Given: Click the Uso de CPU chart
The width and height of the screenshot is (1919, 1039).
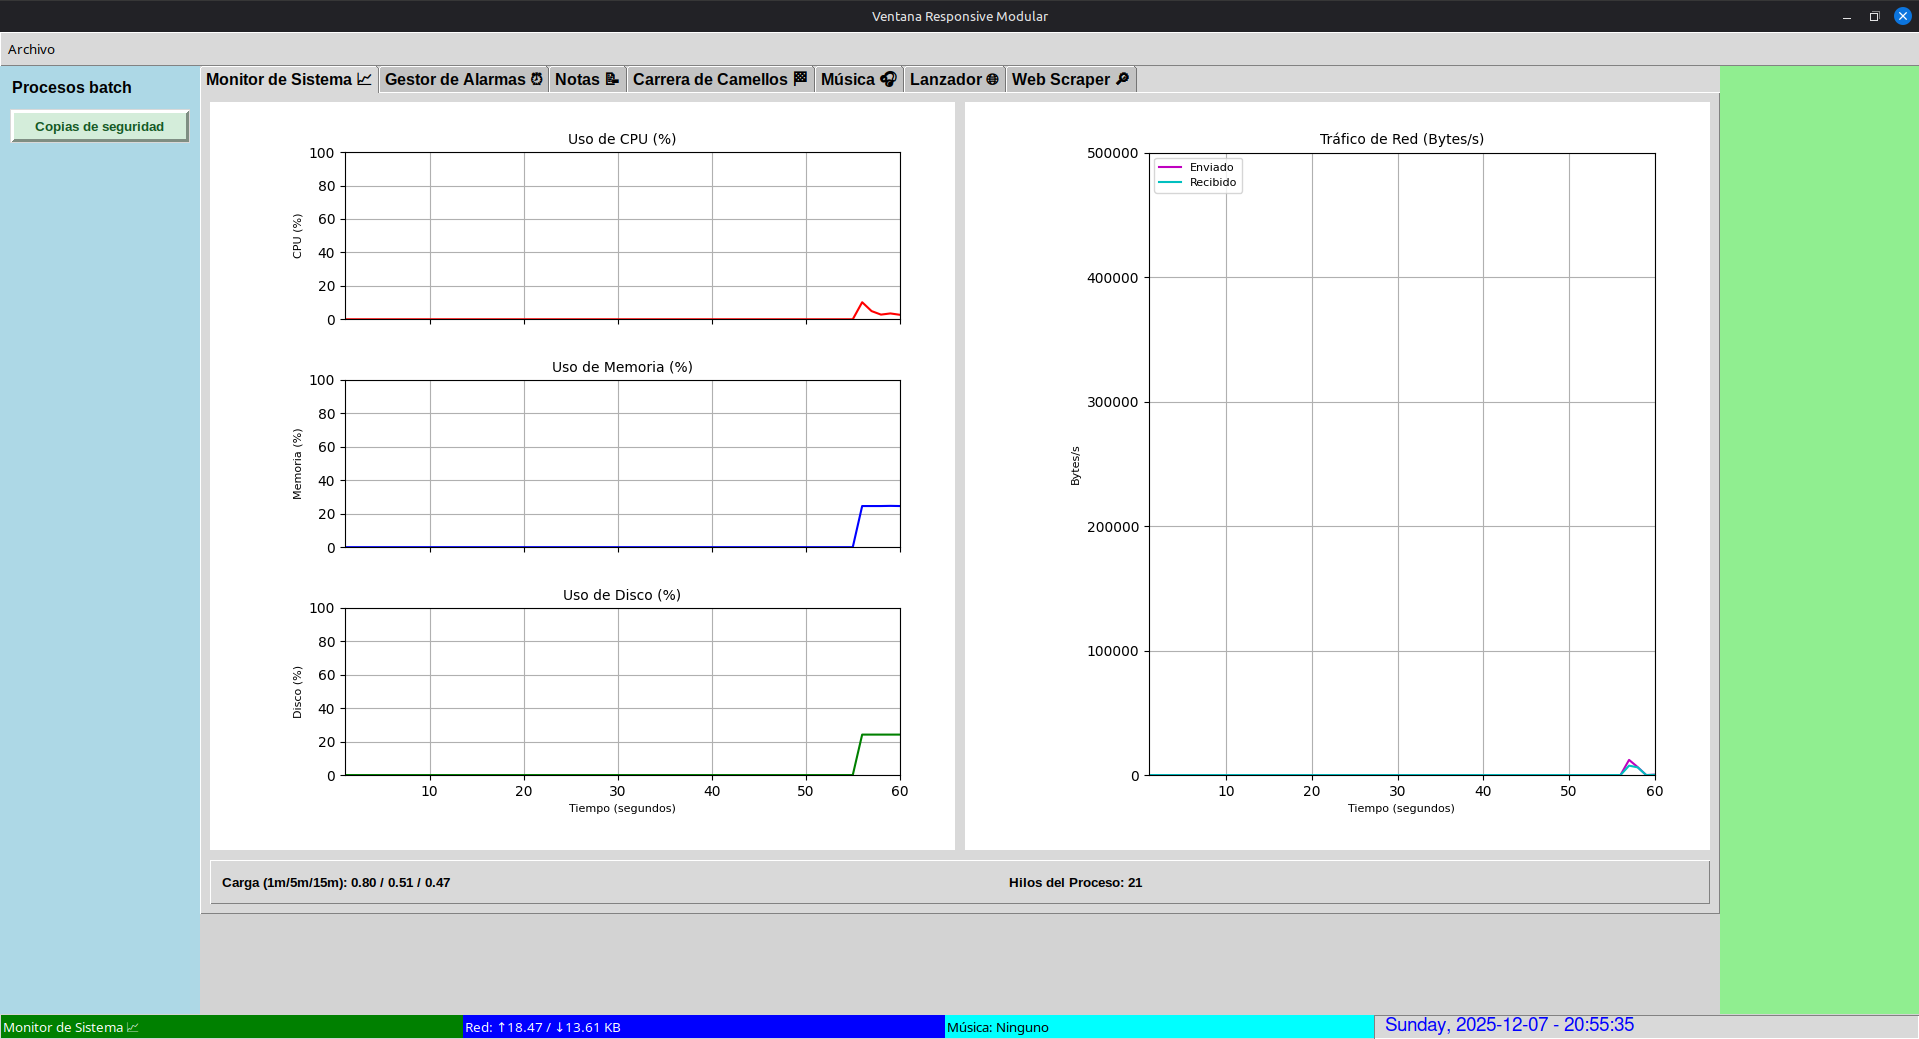Looking at the screenshot, I should tap(621, 236).
